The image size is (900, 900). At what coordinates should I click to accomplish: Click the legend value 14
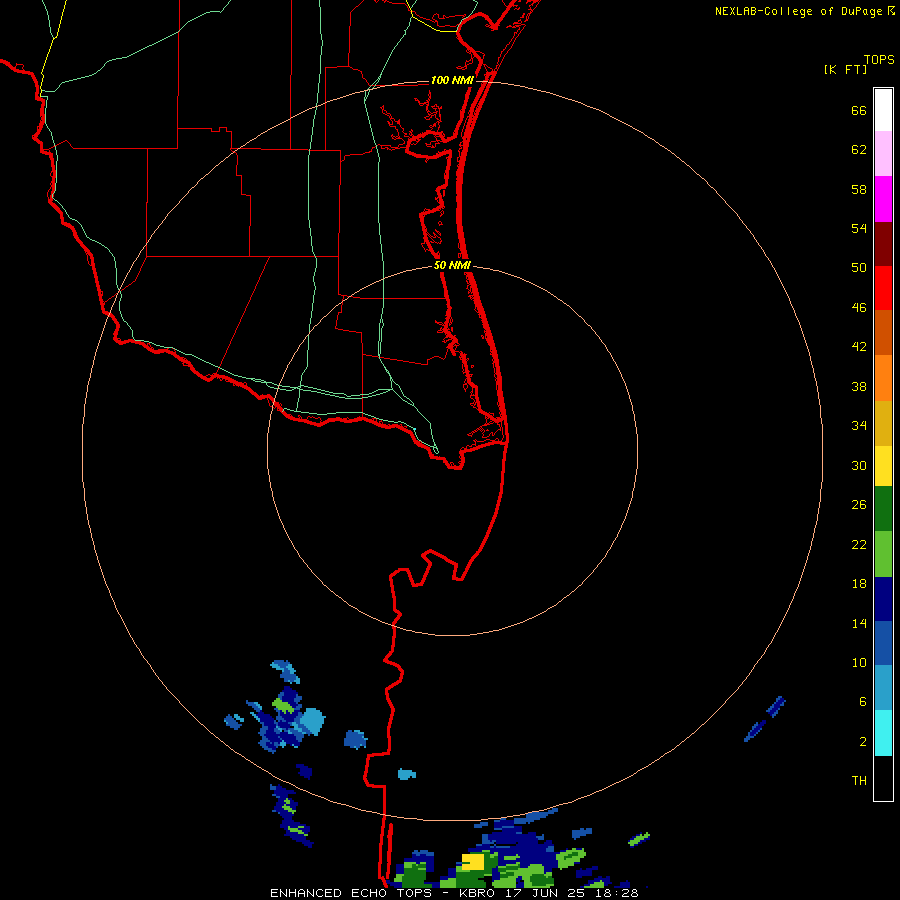pos(859,623)
